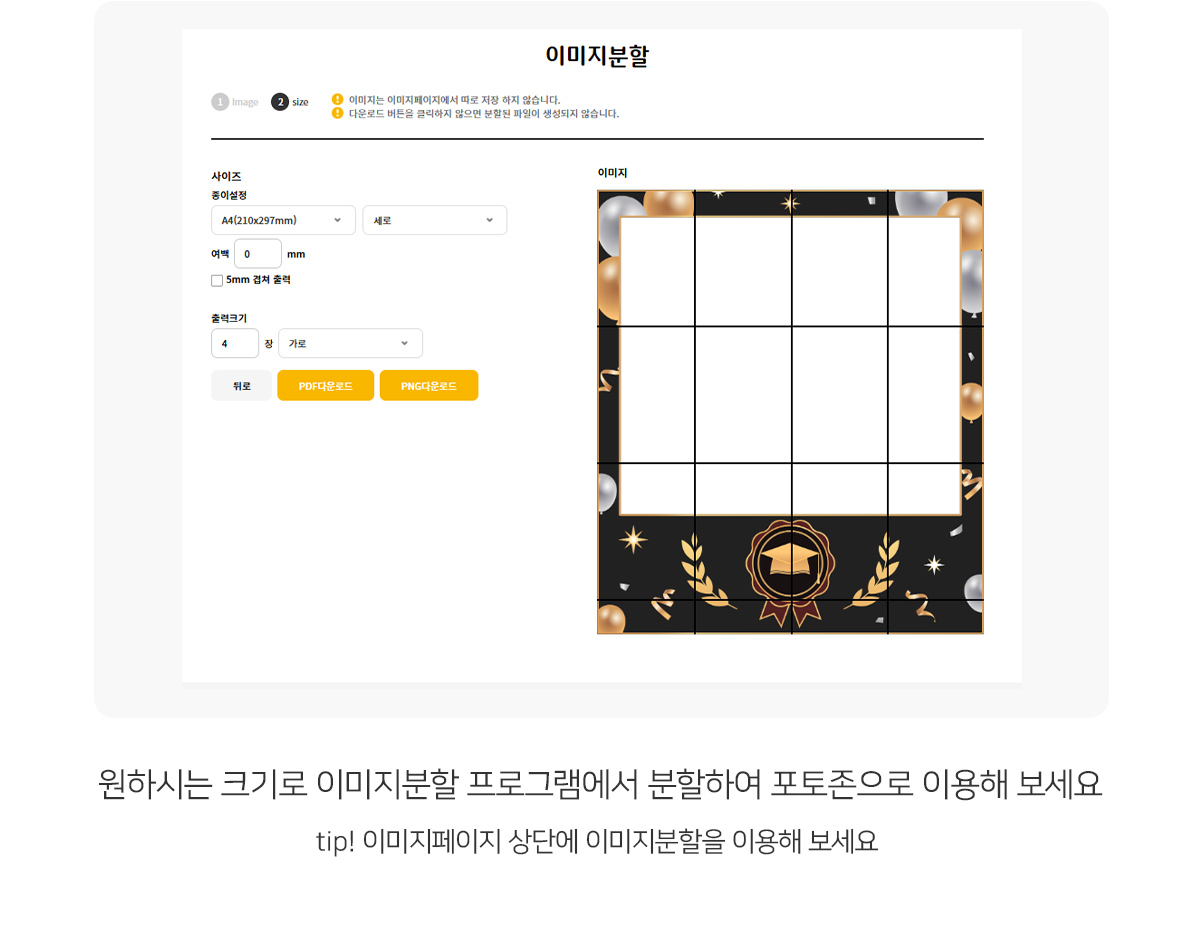Click the 뒤로 back button
This screenshot has width=1200, height=951.
tap(241, 385)
